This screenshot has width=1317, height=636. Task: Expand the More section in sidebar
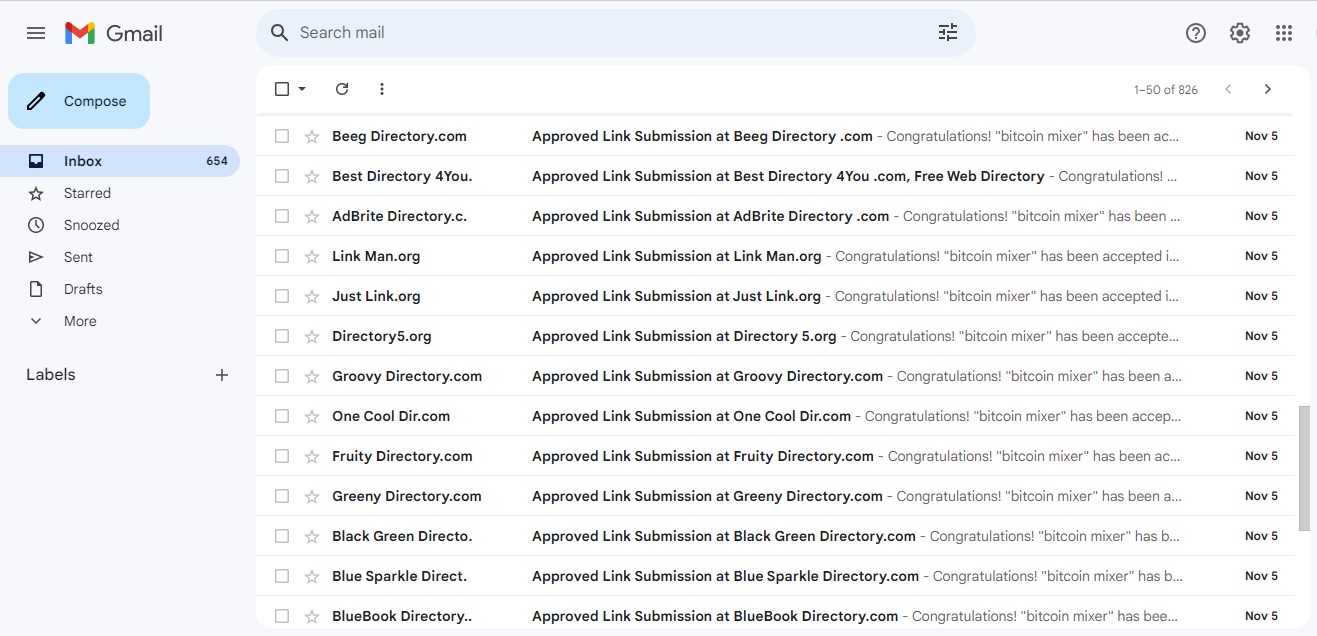[80, 321]
